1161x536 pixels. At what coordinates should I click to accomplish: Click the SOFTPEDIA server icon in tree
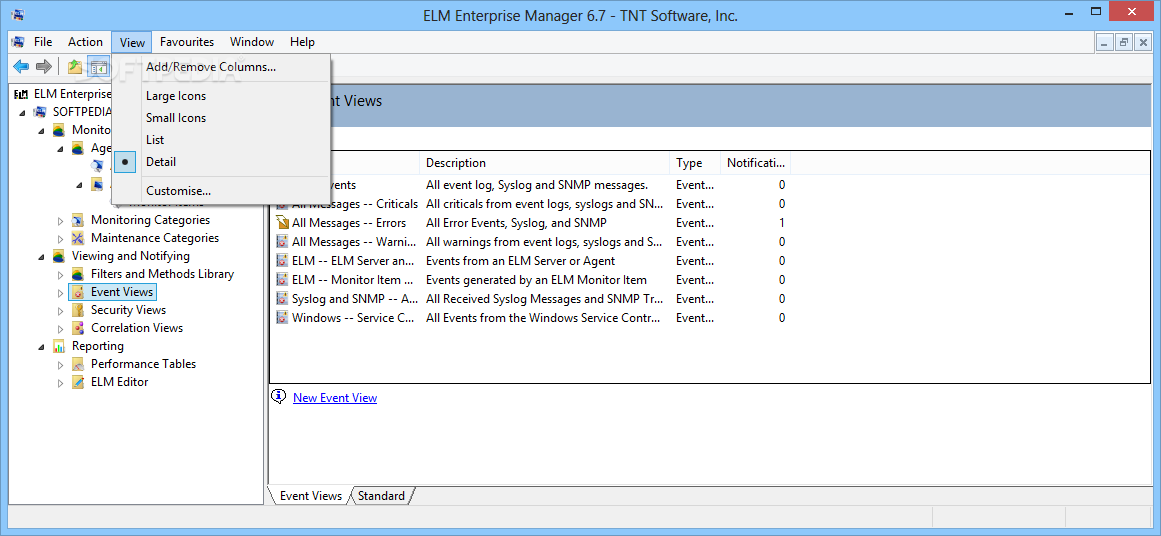41,112
